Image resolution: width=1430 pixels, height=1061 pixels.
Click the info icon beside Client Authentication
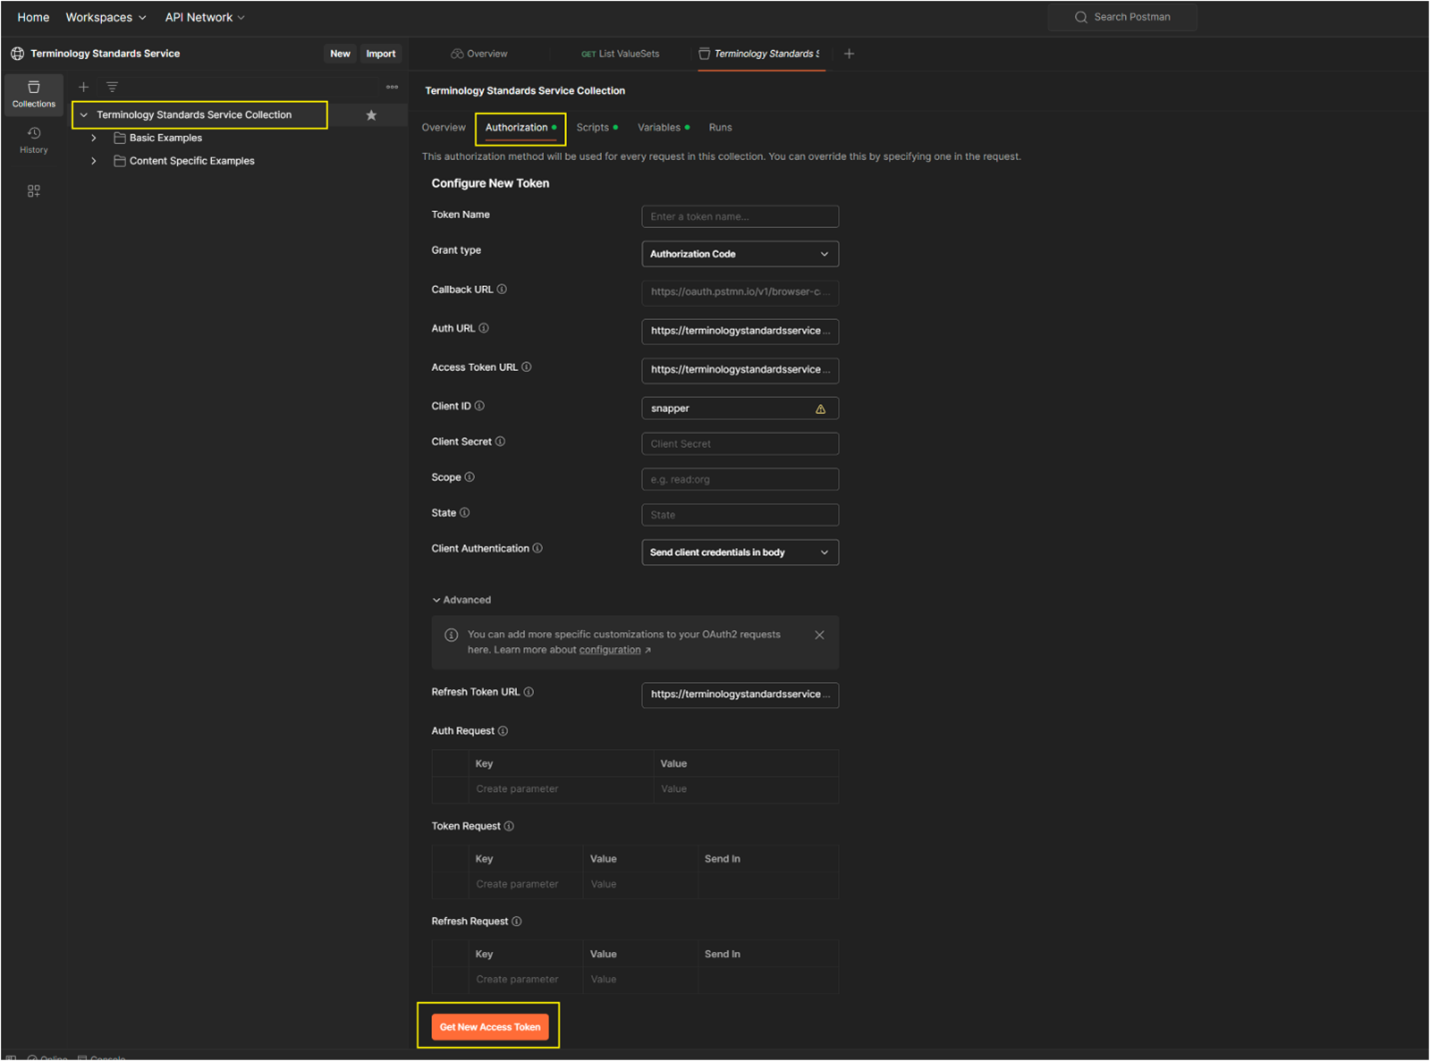(x=538, y=548)
